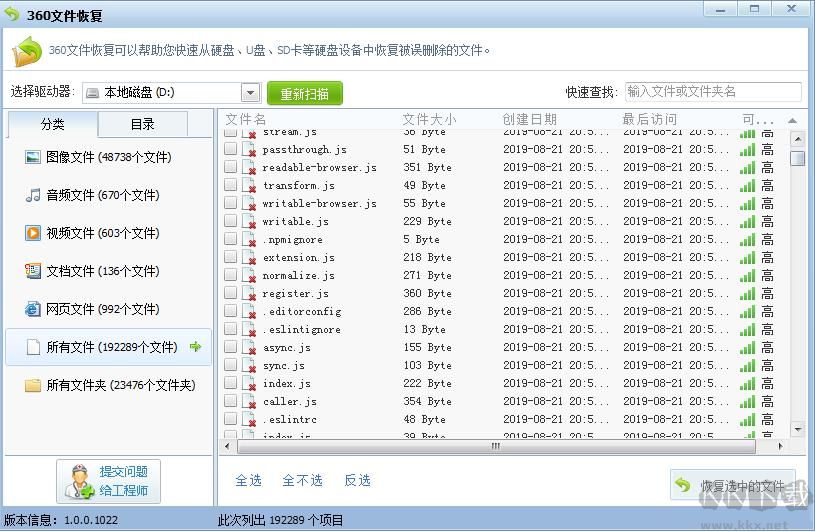This screenshot has width=815, height=532.
Task: Select 网页文件 (992个文件) category
Action: [x=108, y=309]
